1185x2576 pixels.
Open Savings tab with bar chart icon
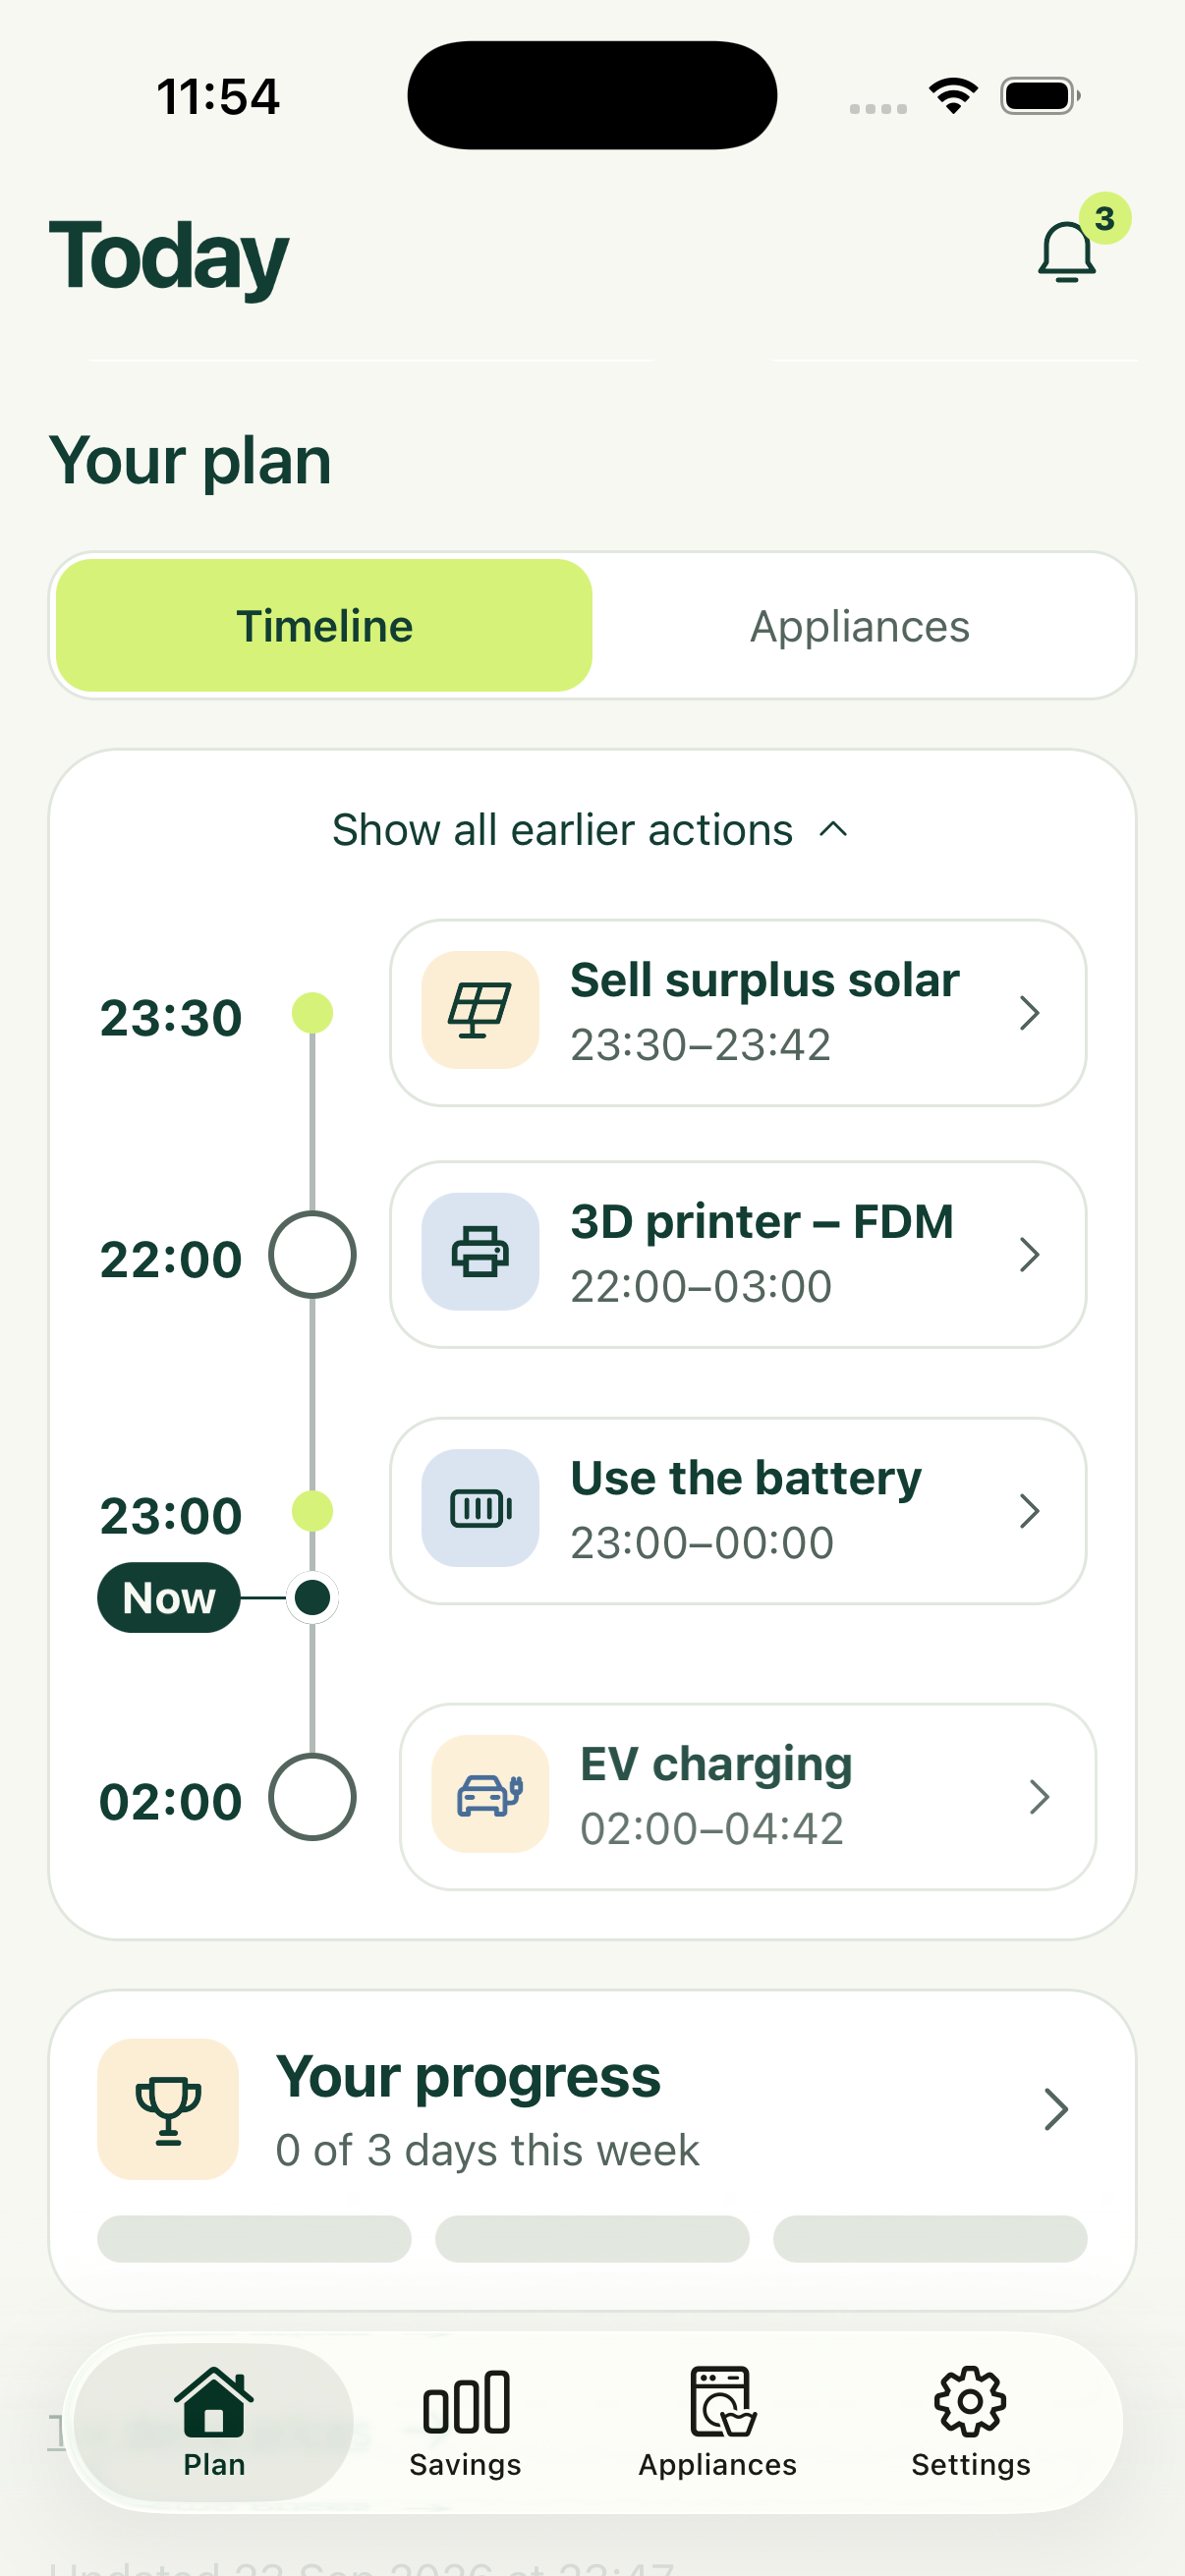pyautogui.click(x=465, y=2423)
